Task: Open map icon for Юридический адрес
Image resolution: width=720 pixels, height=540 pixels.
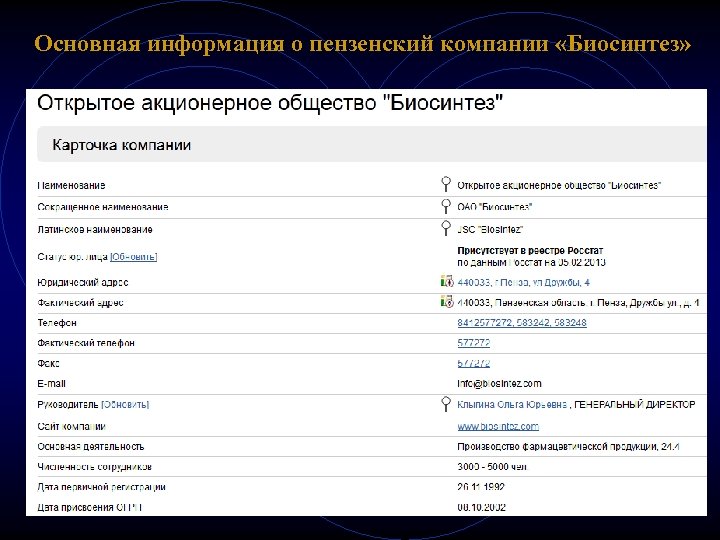Action: point(447,281)
